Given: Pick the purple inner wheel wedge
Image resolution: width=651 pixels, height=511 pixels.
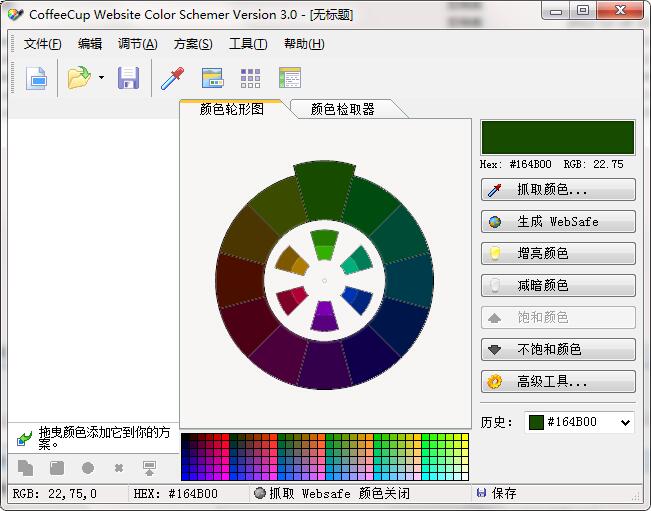Looking at the screenshot, I should pyautogui.click(x=324, y=317).
